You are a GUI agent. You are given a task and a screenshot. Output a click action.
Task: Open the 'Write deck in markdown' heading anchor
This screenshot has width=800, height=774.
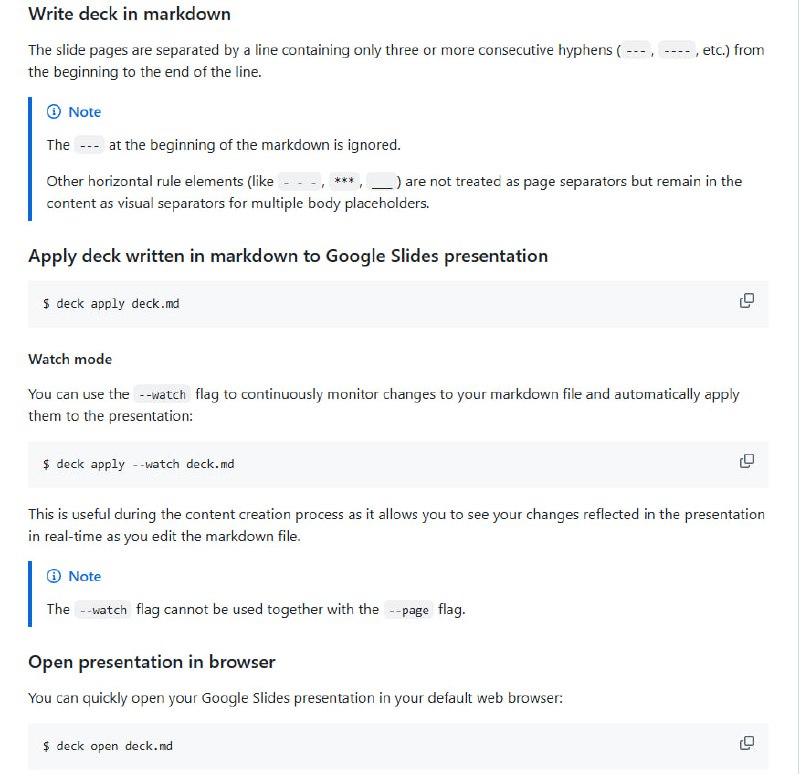click(x=129, y=14)
